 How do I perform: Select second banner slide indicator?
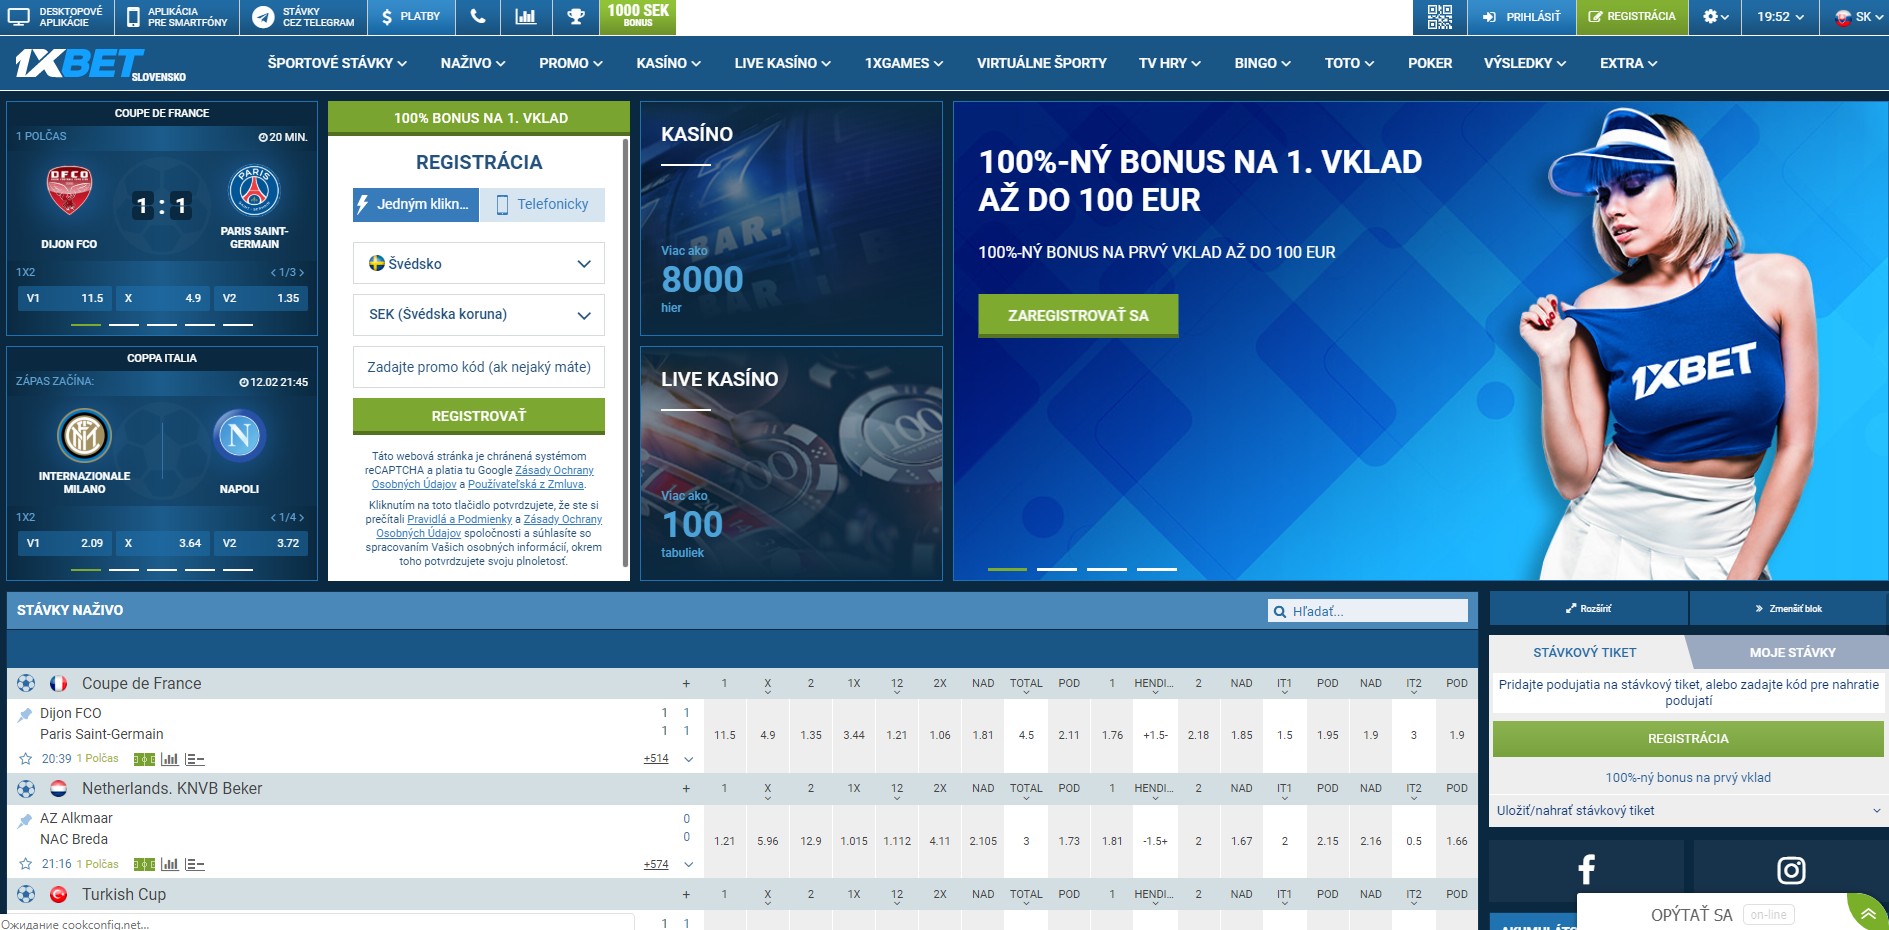pos(1057,569)
